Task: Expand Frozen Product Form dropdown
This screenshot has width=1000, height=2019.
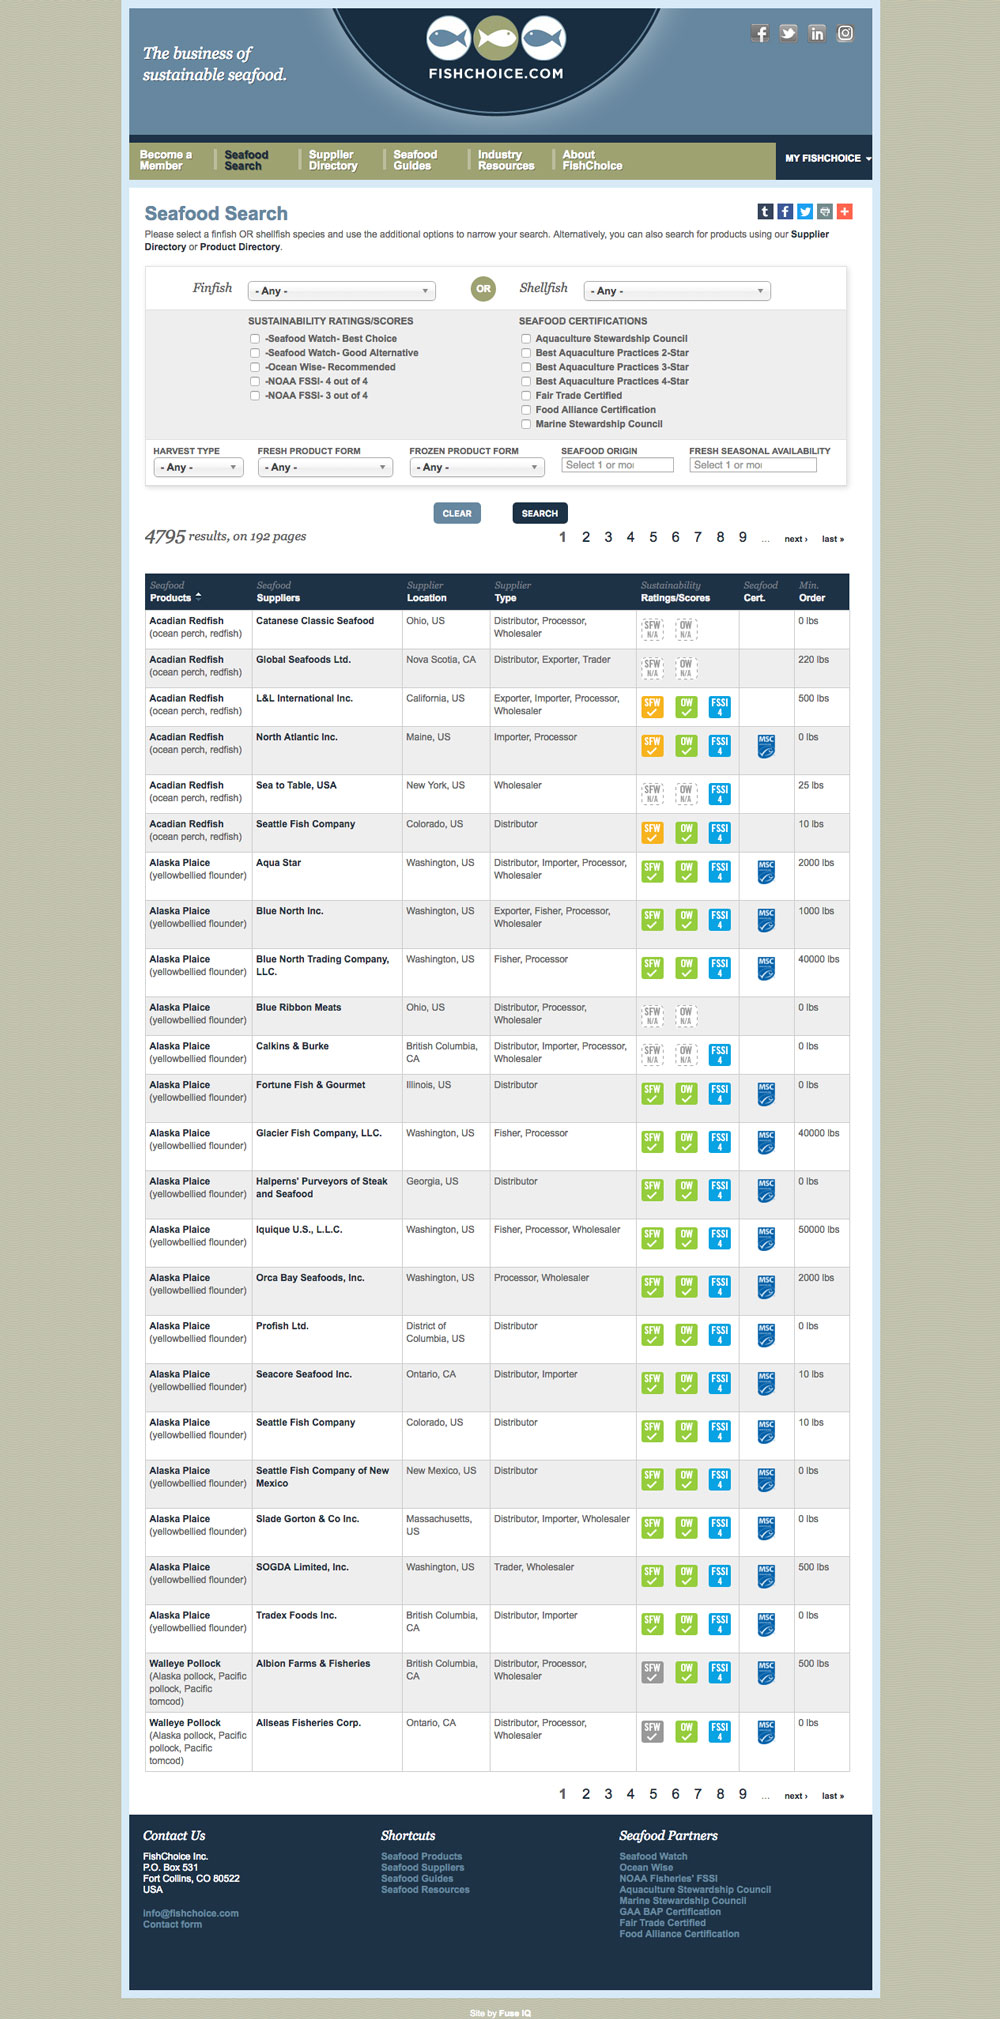Action: [477, 467]
